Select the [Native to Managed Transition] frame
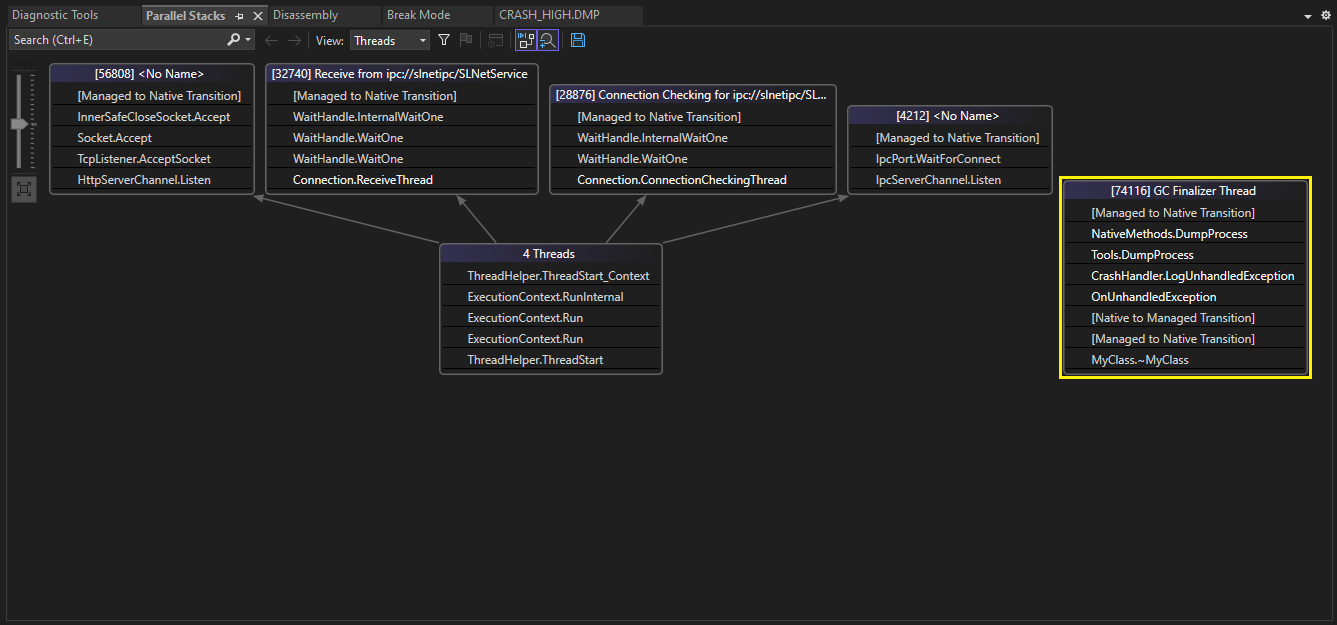Viewport: 1337px width, 625px height. (x=1185, y=318)
